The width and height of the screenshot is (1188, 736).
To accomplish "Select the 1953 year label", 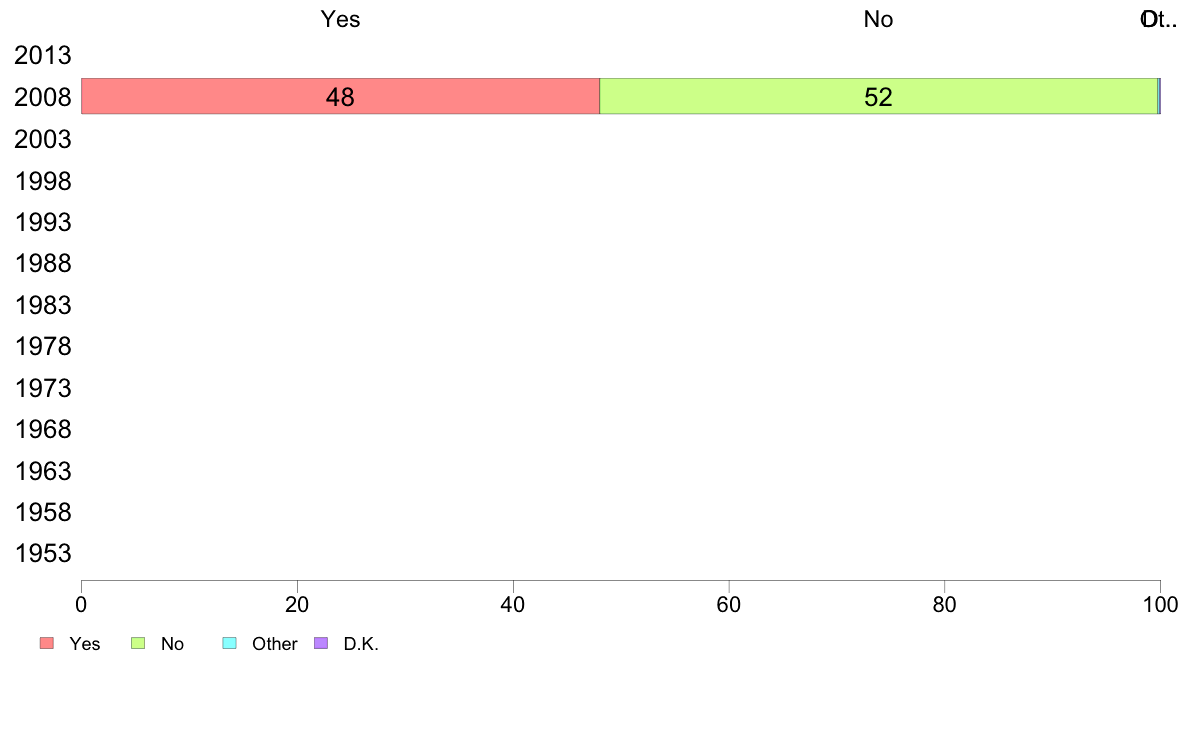I will pos(42,553).
